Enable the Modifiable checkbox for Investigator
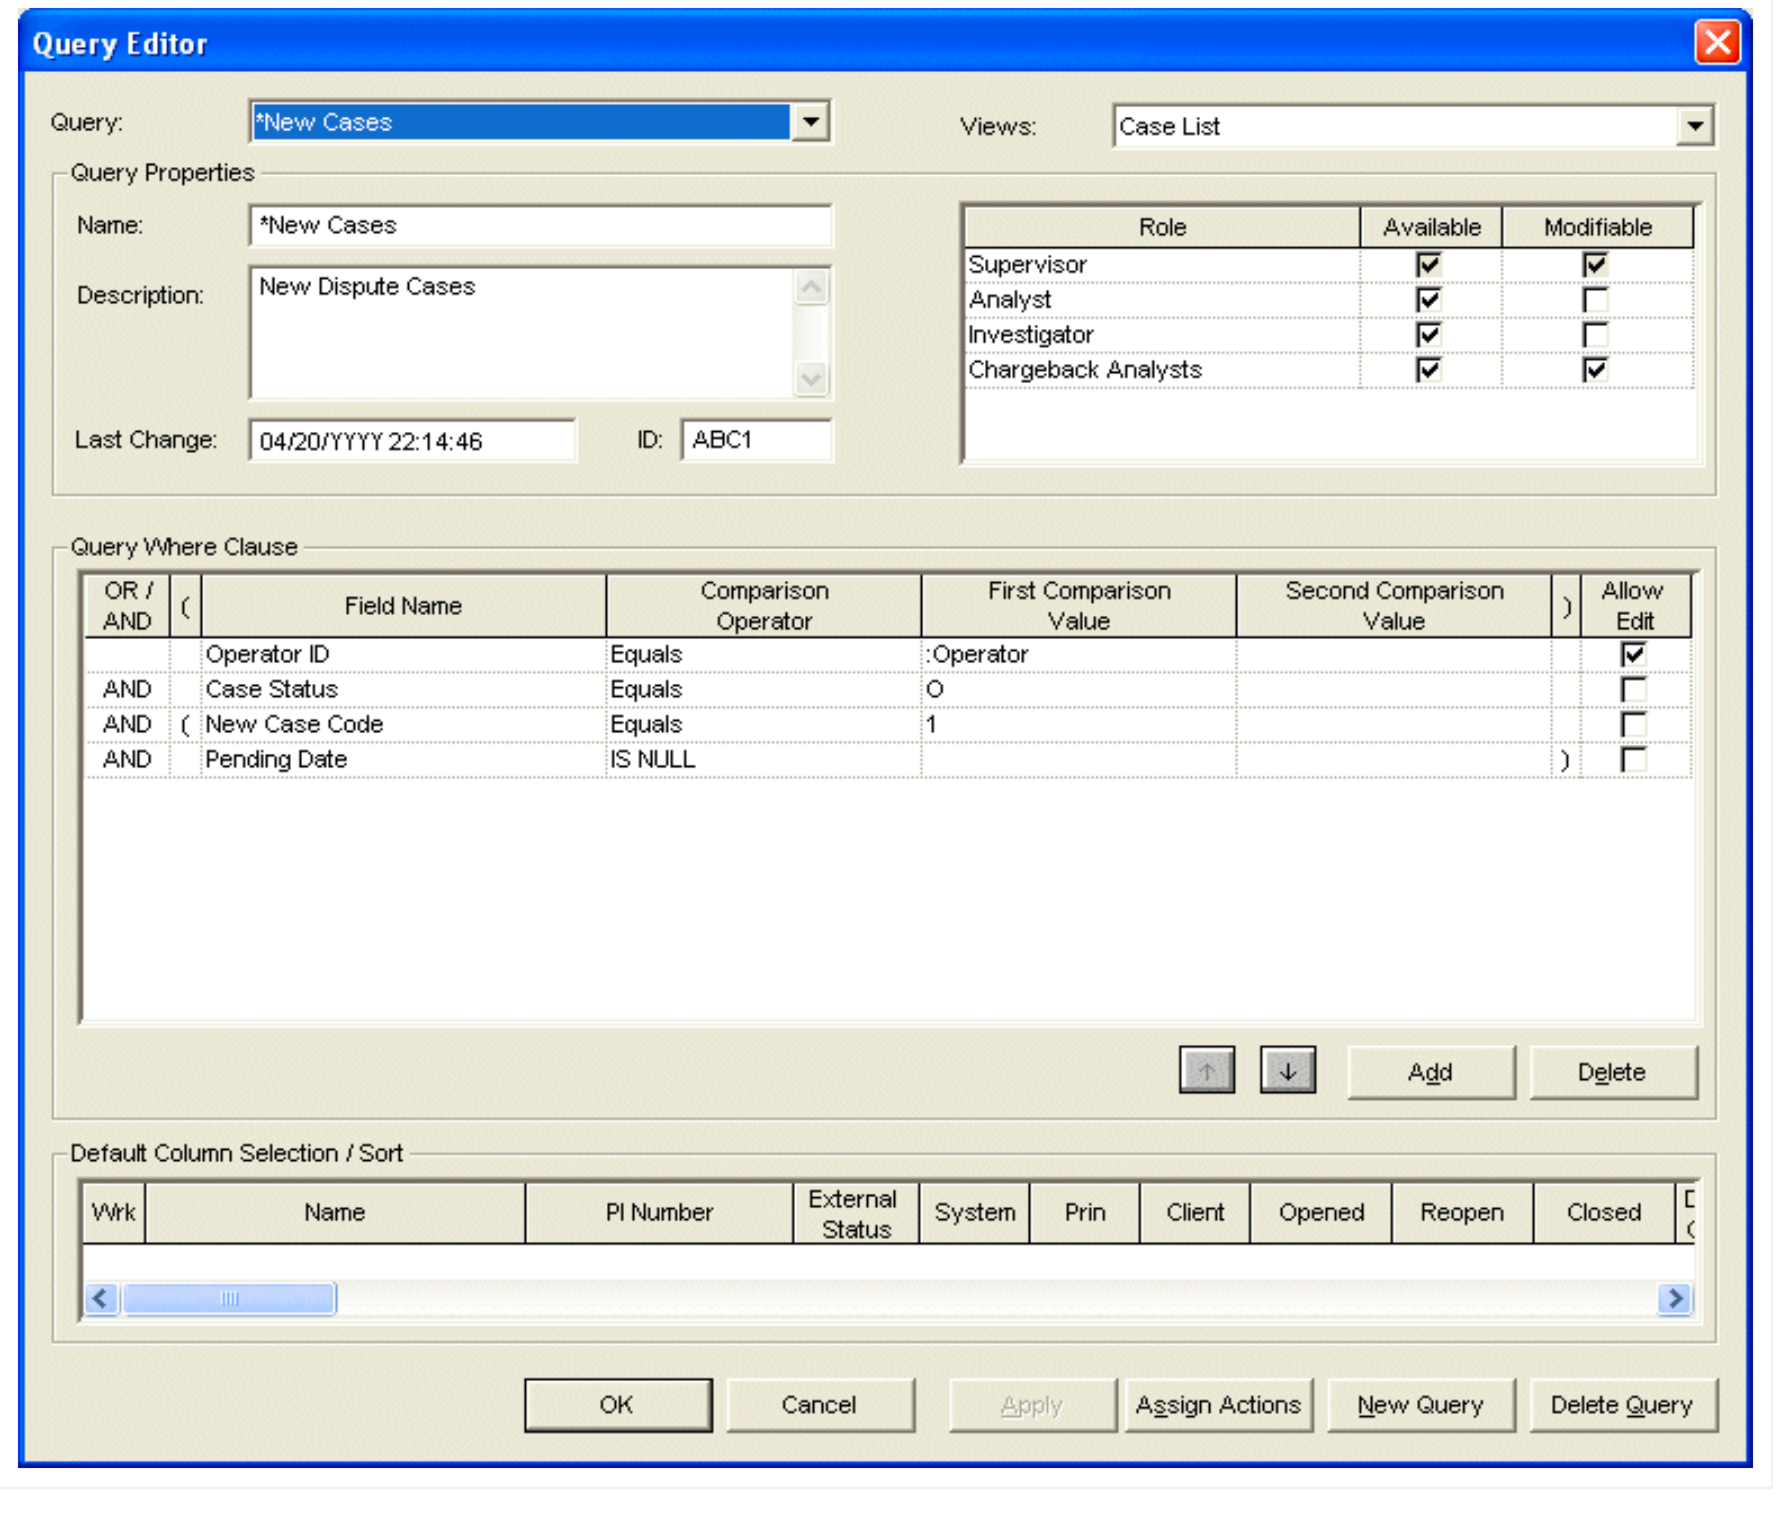The width and height of the screenshot is (1778, 1540). [x=1594, y=335]
